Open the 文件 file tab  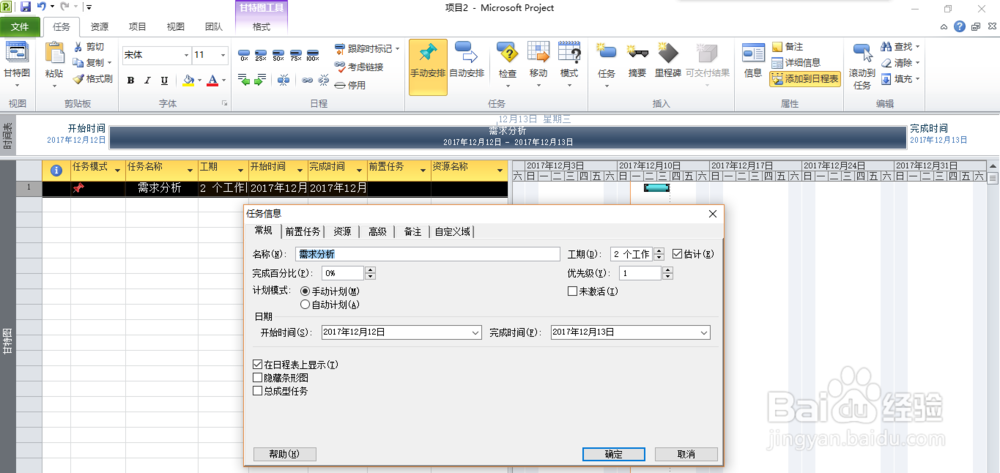click(x=20, y=27)
